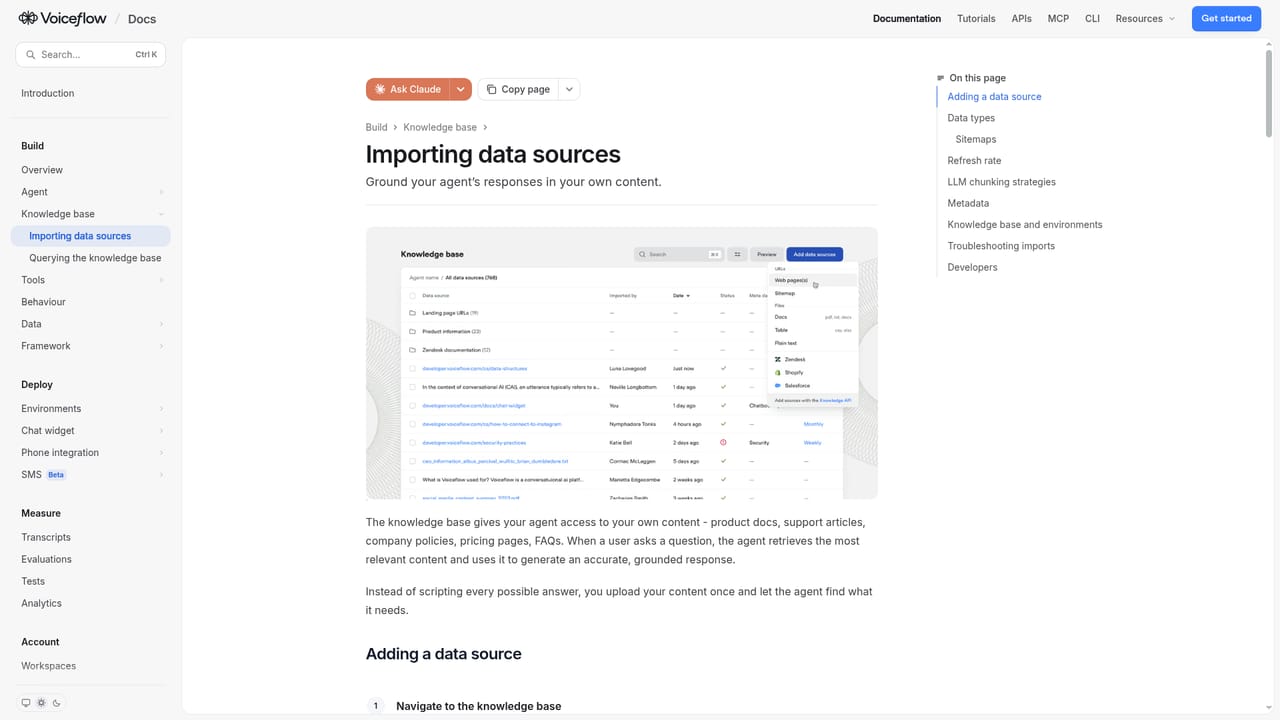Expand the Phone integration sidebar chevron

click(x=161, y=453)
